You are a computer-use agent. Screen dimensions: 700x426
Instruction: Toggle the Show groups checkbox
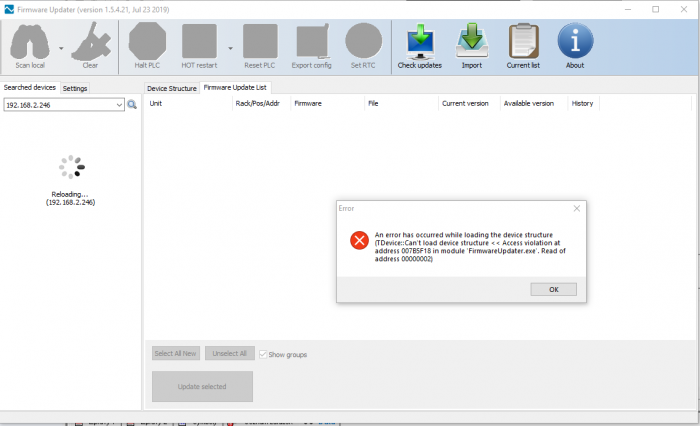(263, 354)
